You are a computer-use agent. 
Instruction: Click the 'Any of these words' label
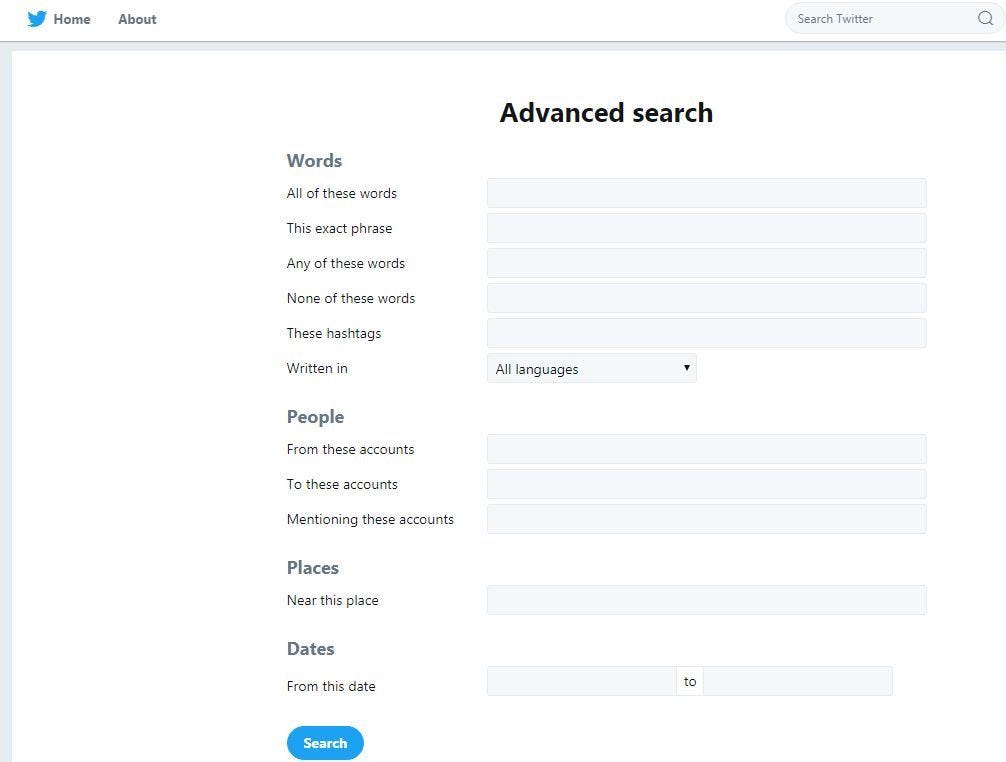click(346, 263)
